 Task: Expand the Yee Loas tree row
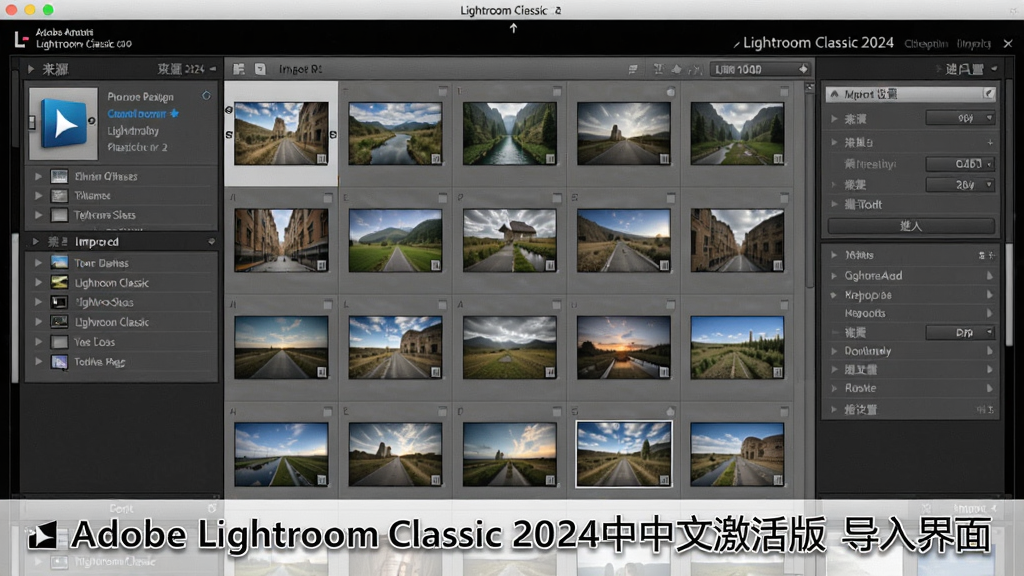click(39, 342)
